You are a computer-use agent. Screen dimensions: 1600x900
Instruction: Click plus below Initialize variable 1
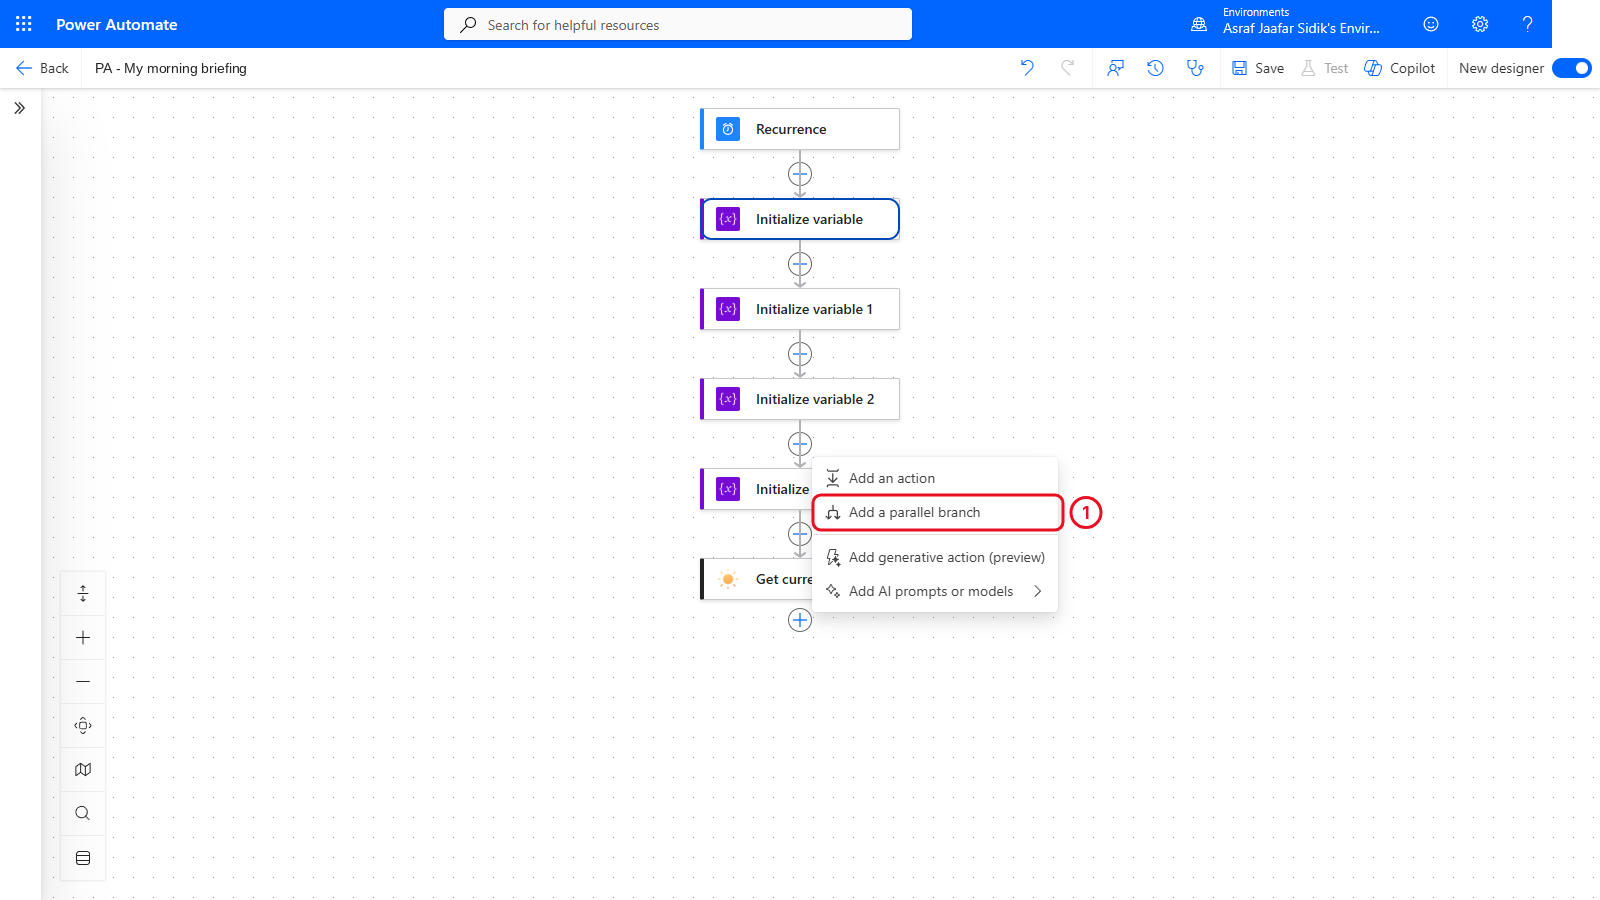pos(800,354)
